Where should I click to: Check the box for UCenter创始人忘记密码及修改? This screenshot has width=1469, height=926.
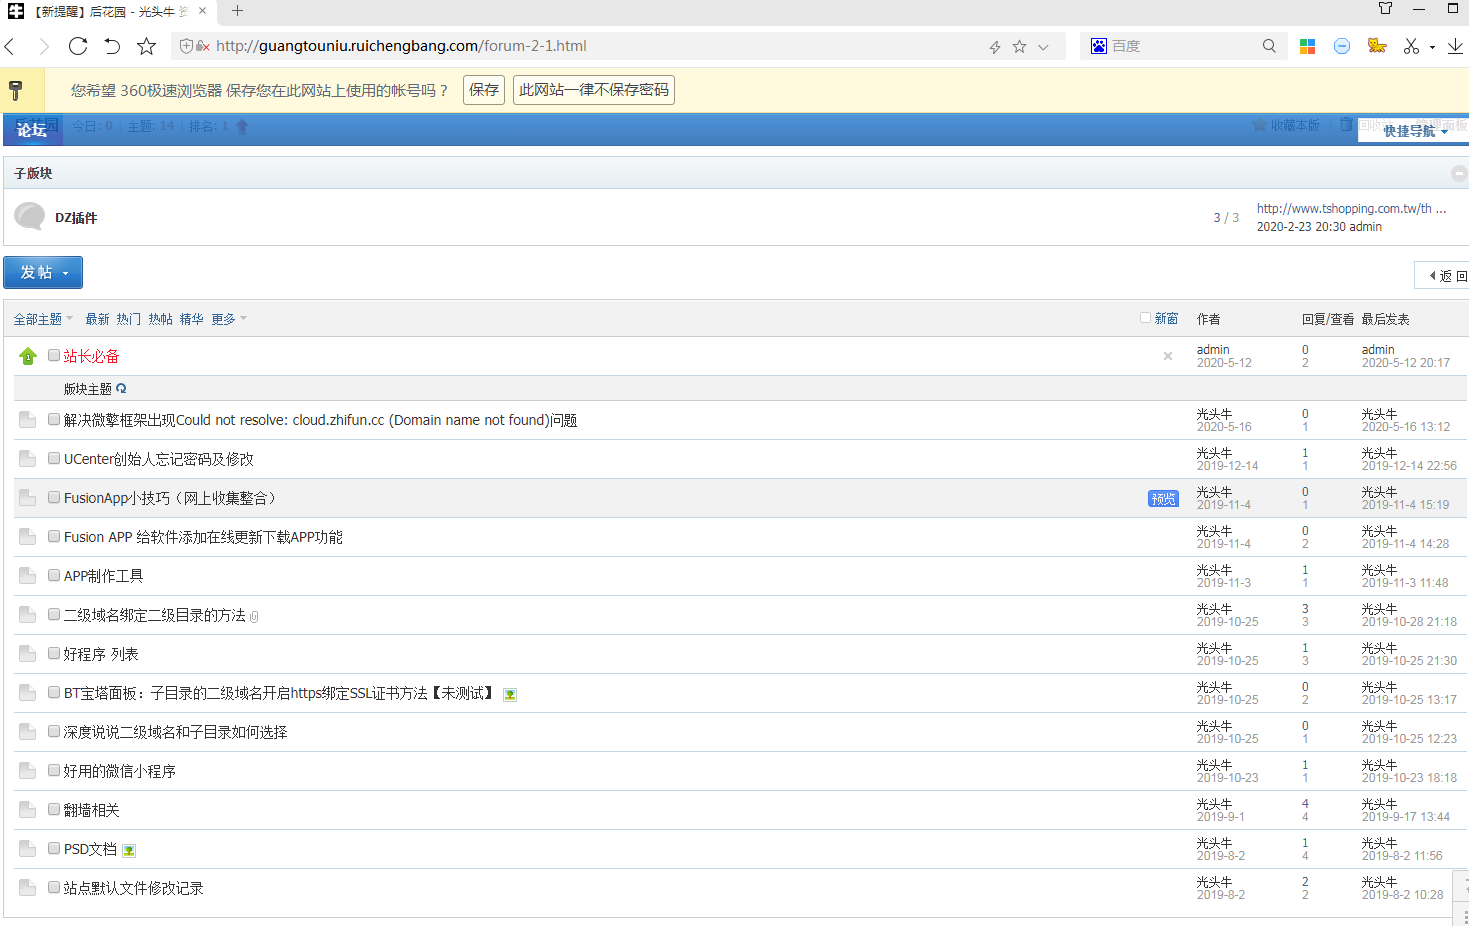point(54,458)
